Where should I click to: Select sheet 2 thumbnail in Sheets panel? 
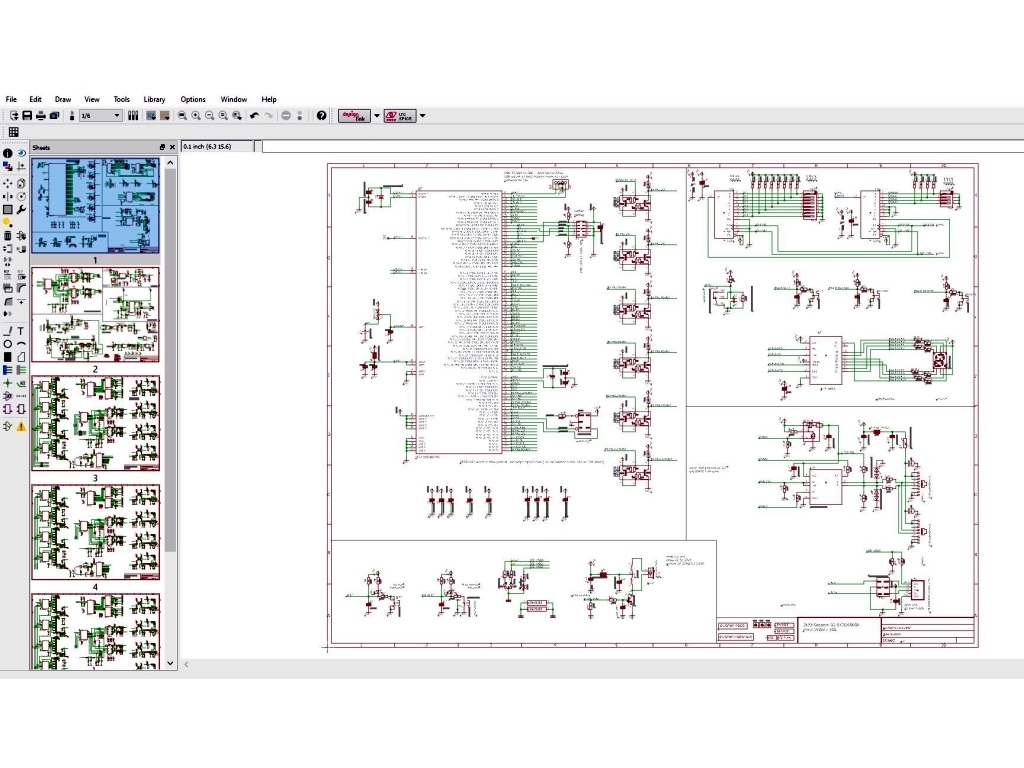[x=95, y=314]
